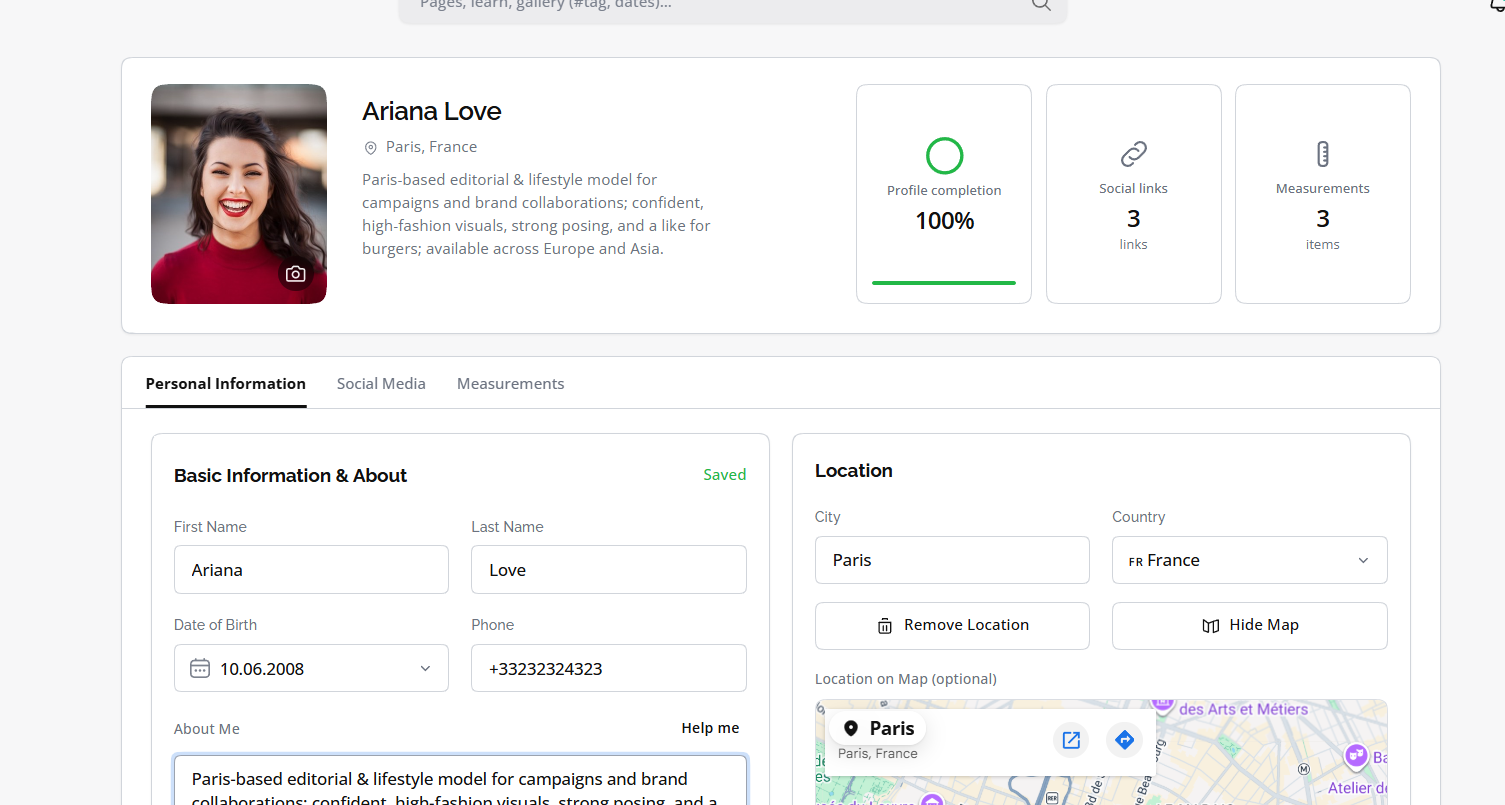Switch to the Personal Information tab

click(226, 383)
